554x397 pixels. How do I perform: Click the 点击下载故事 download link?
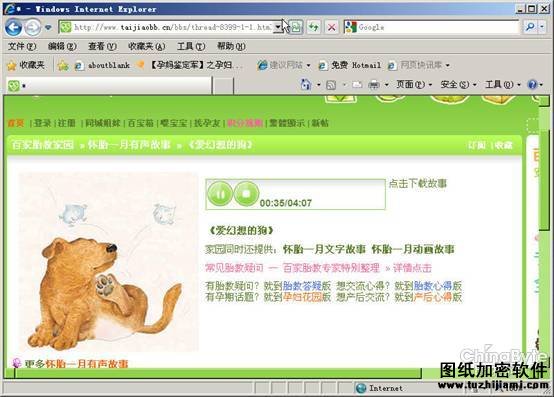(x=418, y=183)
